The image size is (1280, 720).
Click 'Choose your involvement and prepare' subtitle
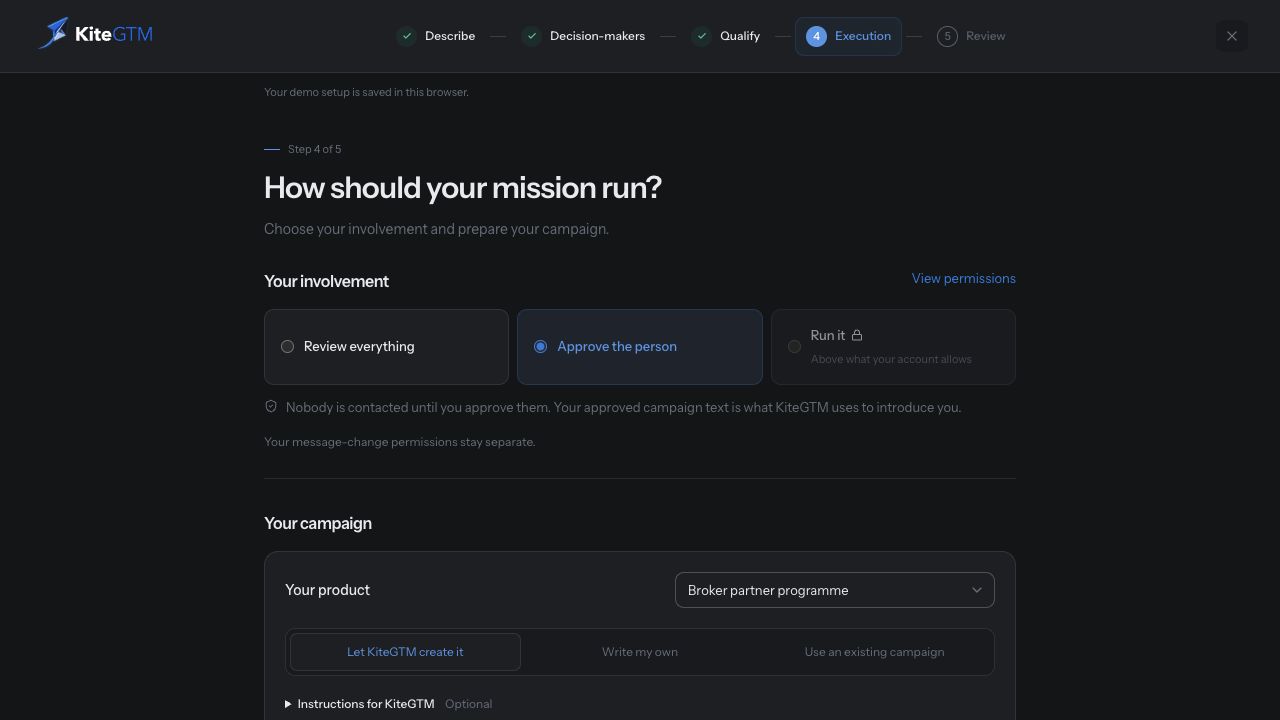coord(436,229)
